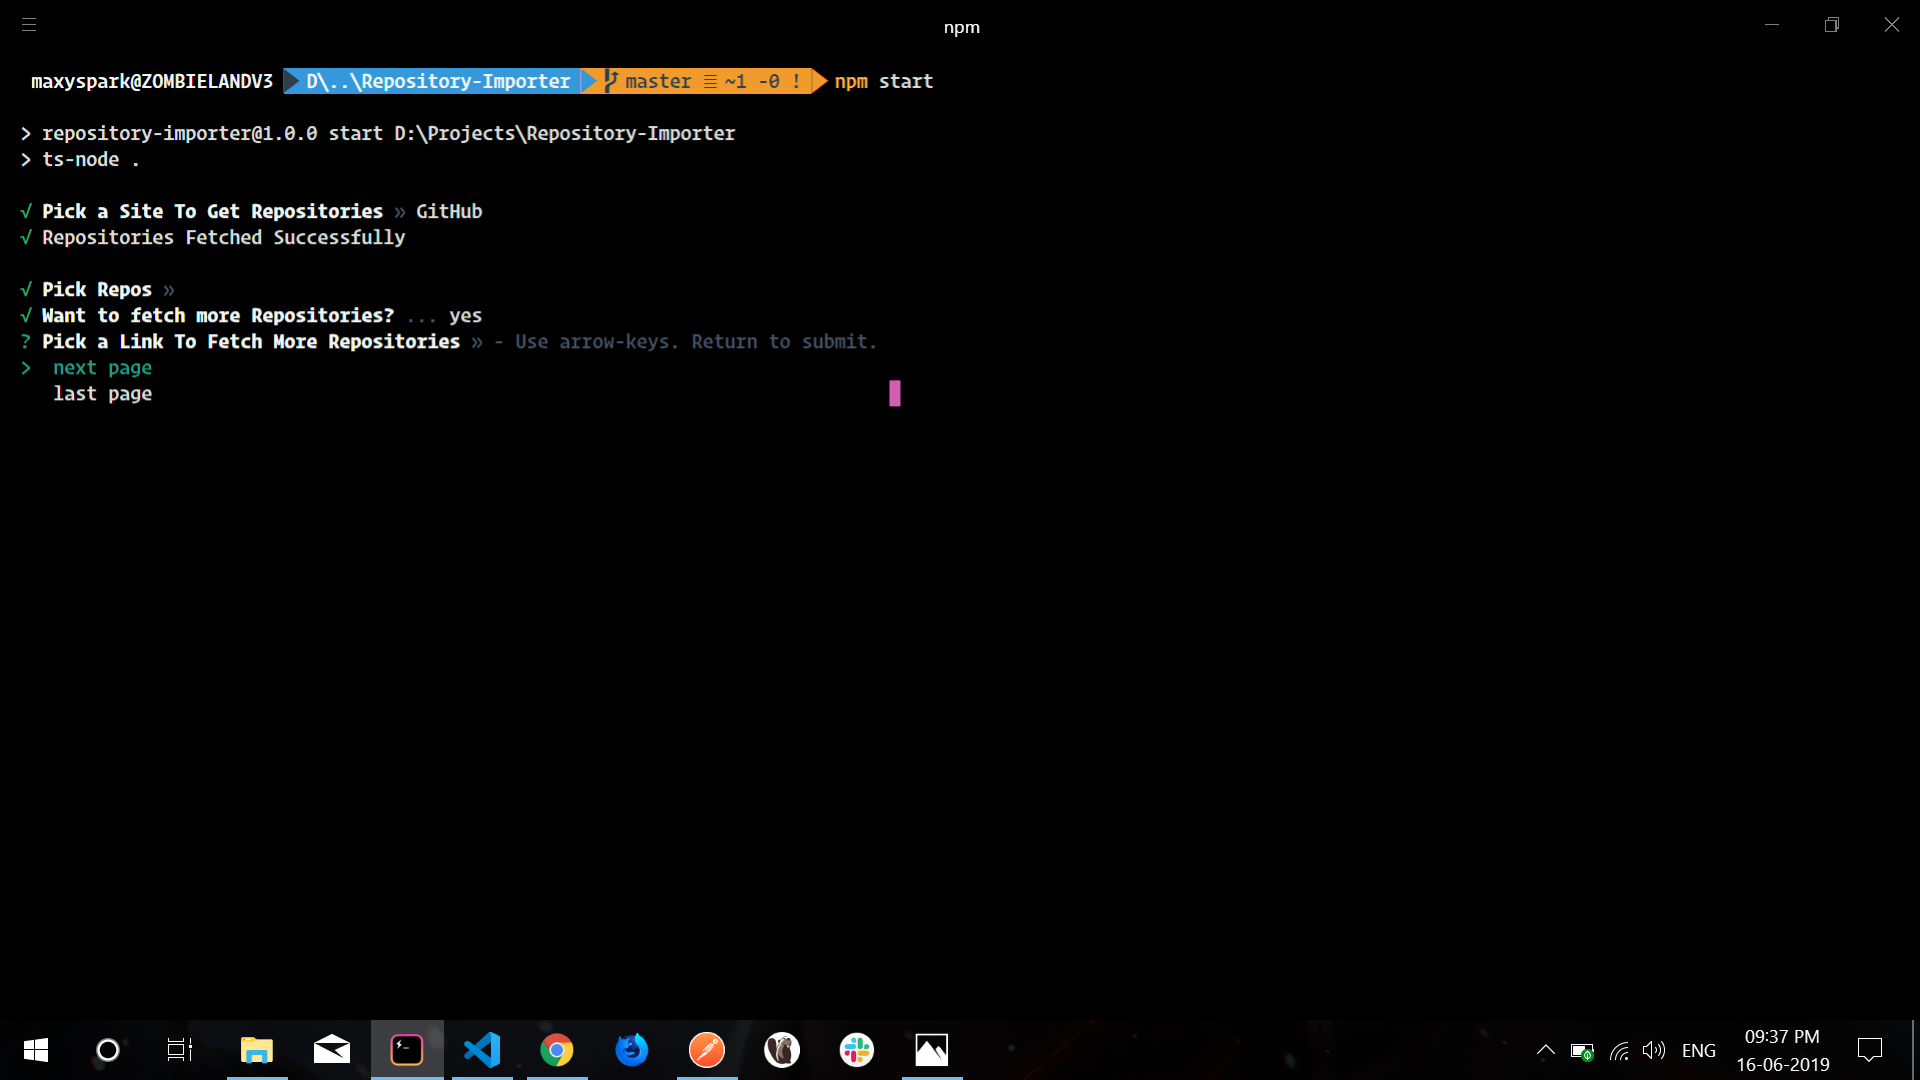Screen dimensions: 1920x1080
Task: Click the 'npm start' command text
Action: point(884,81)
